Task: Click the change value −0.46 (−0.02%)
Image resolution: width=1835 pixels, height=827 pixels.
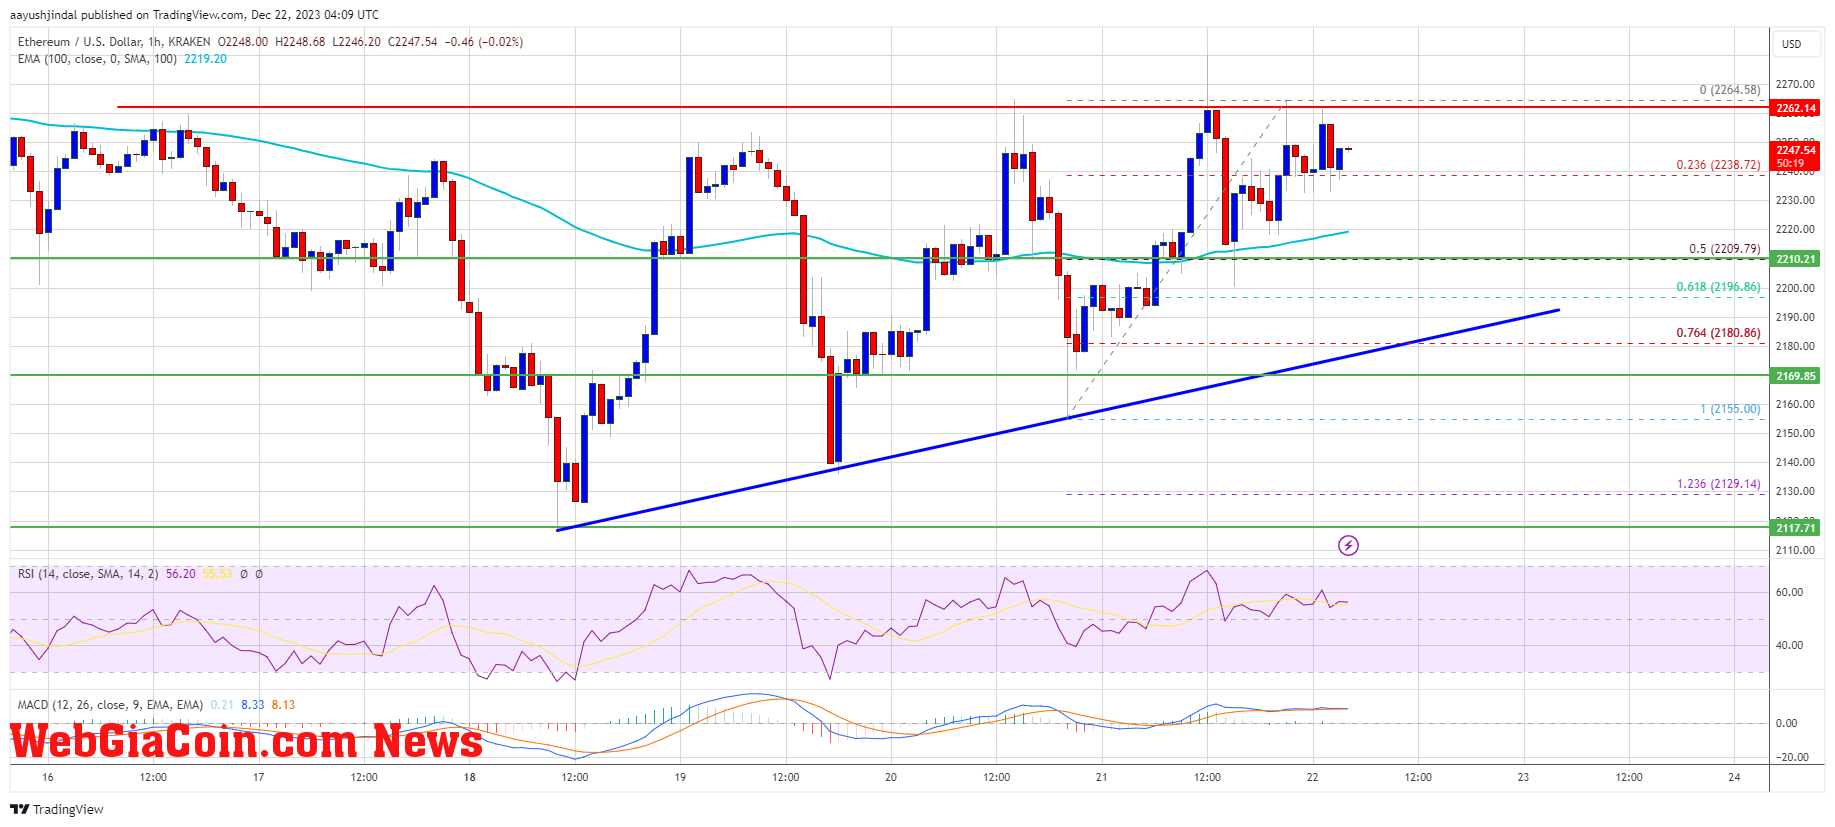Action: (484, 42)
